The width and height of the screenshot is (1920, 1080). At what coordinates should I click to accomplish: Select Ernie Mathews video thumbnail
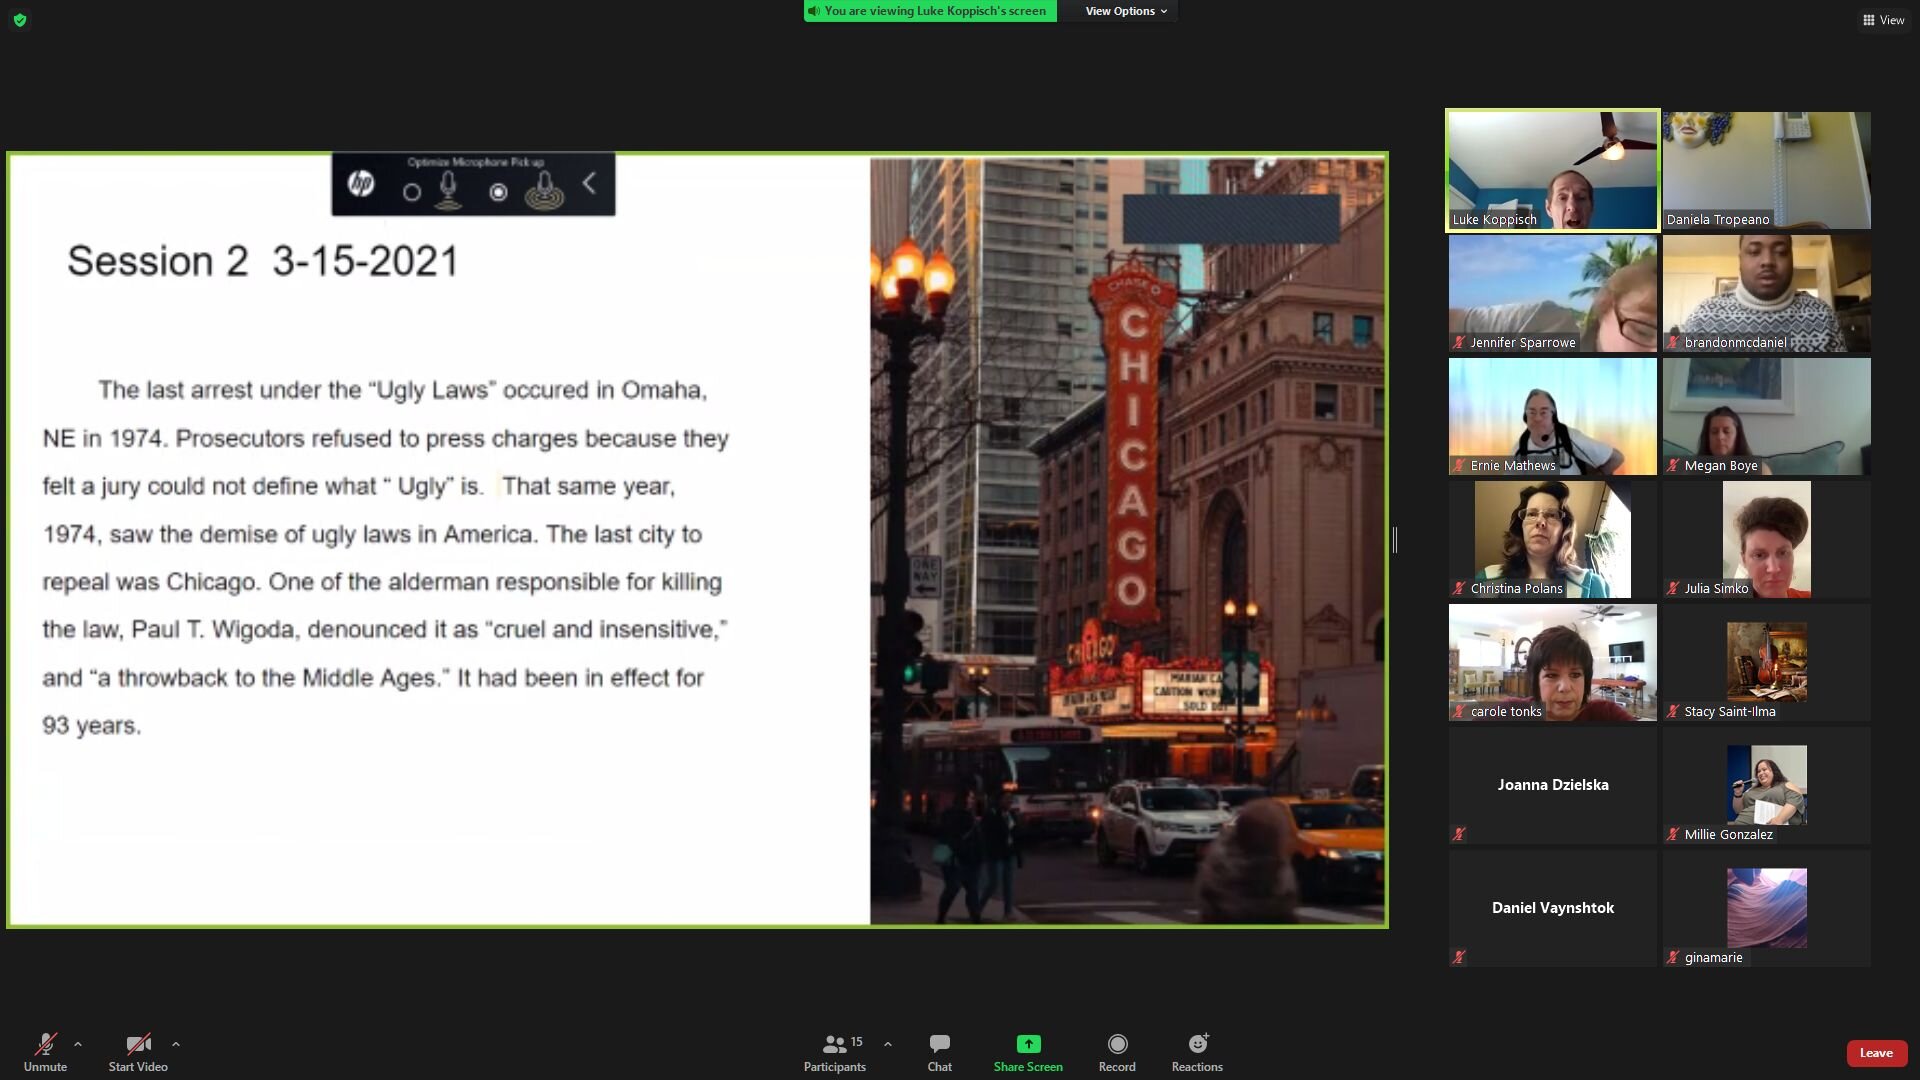click(x=1553, y=416)
